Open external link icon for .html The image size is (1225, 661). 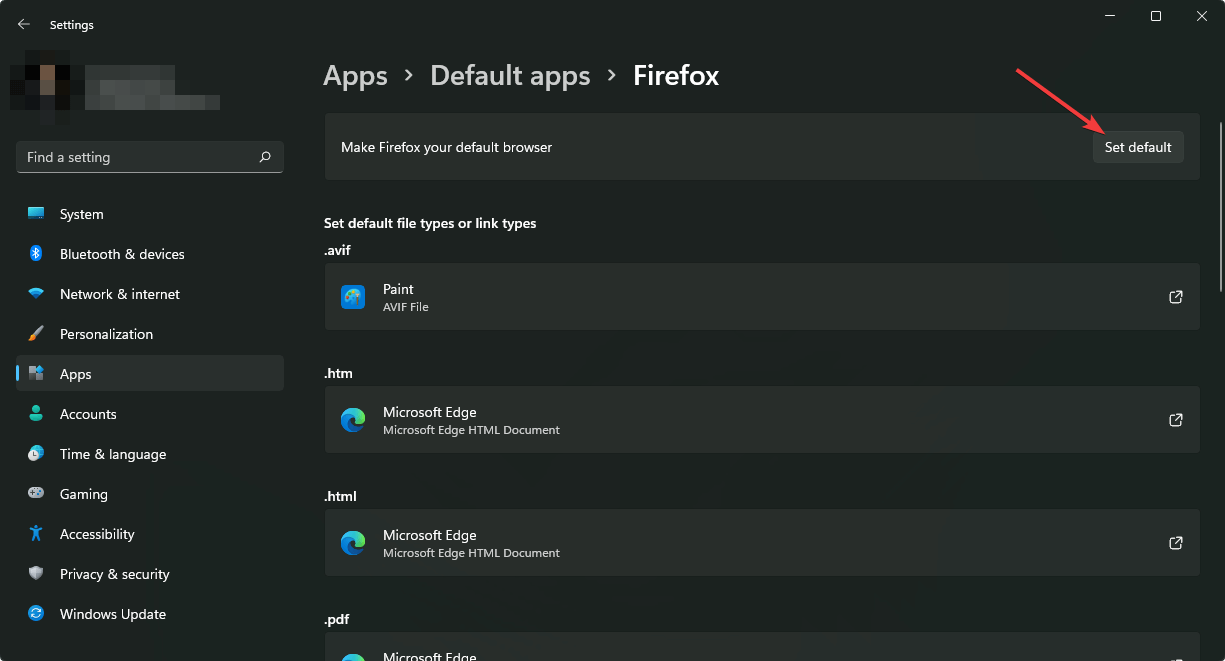tap(1176, 543)
